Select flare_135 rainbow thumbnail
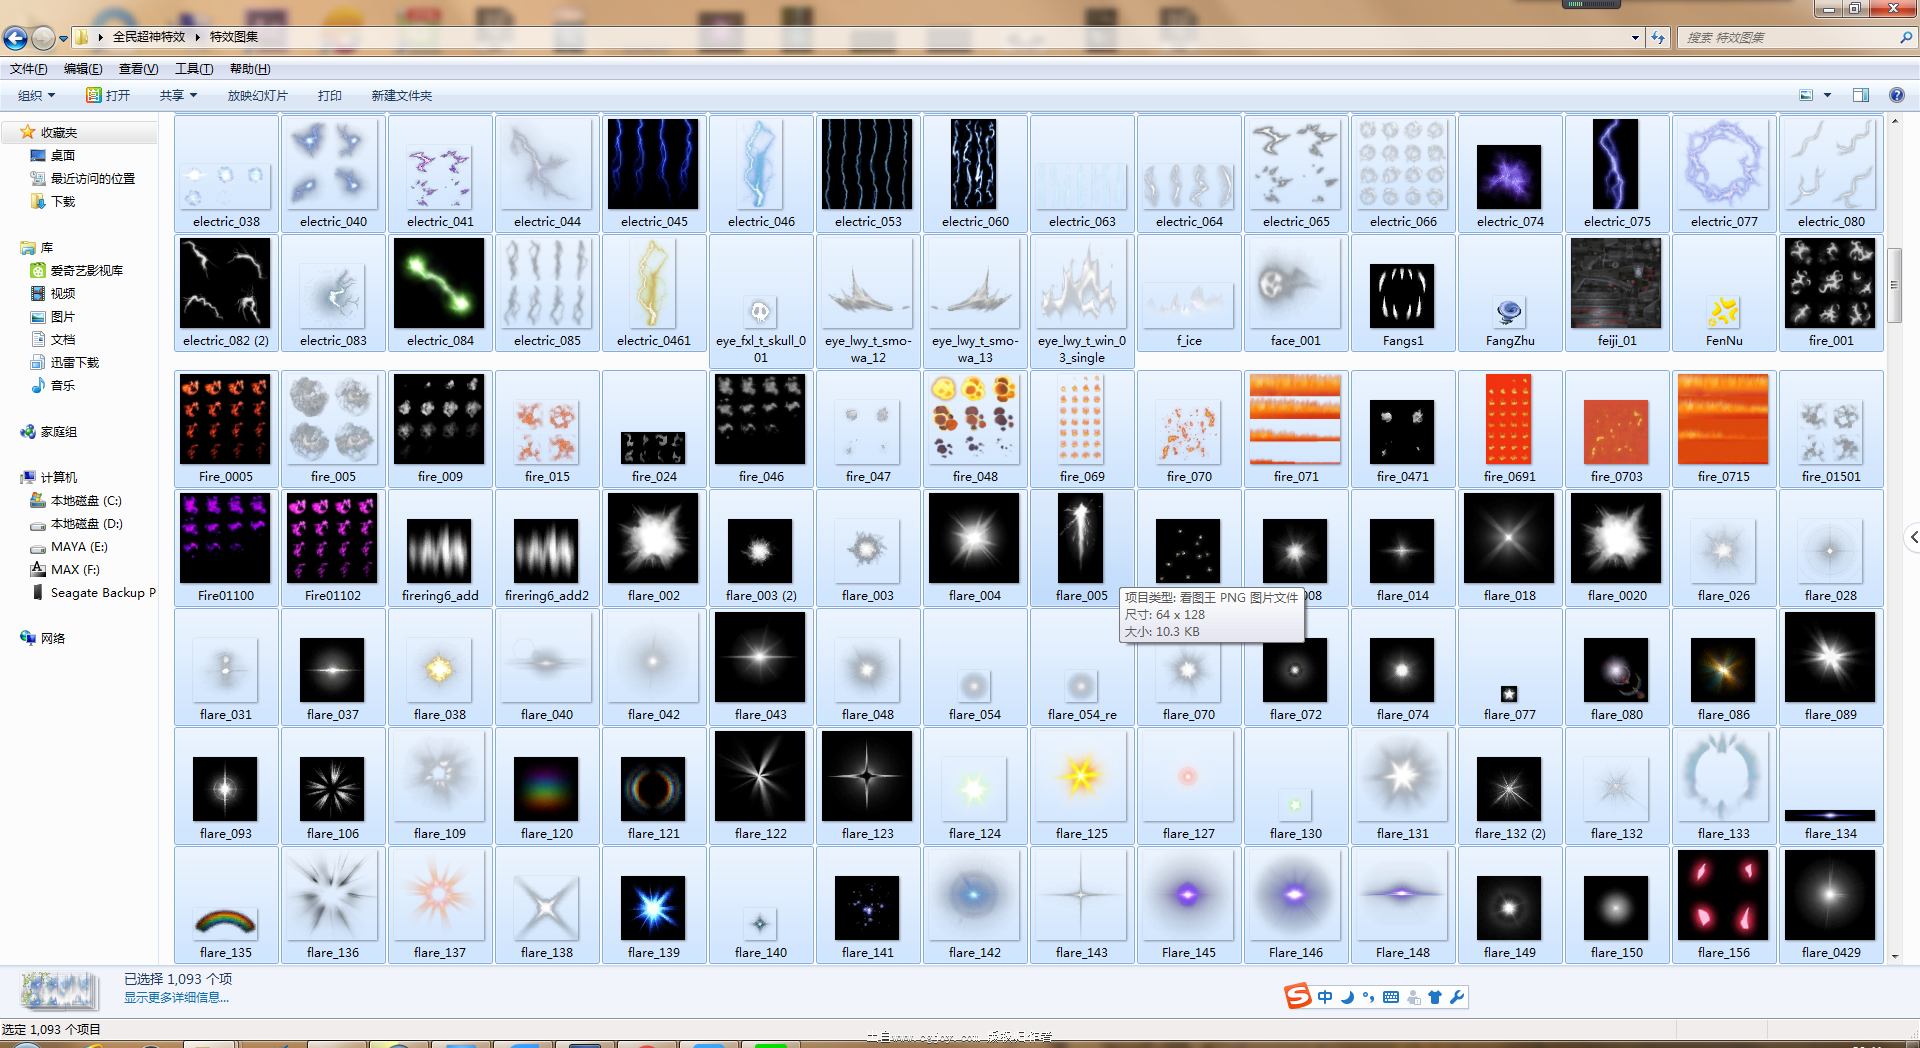This screenshot has width=1920, height=1048. pos(226,905)
